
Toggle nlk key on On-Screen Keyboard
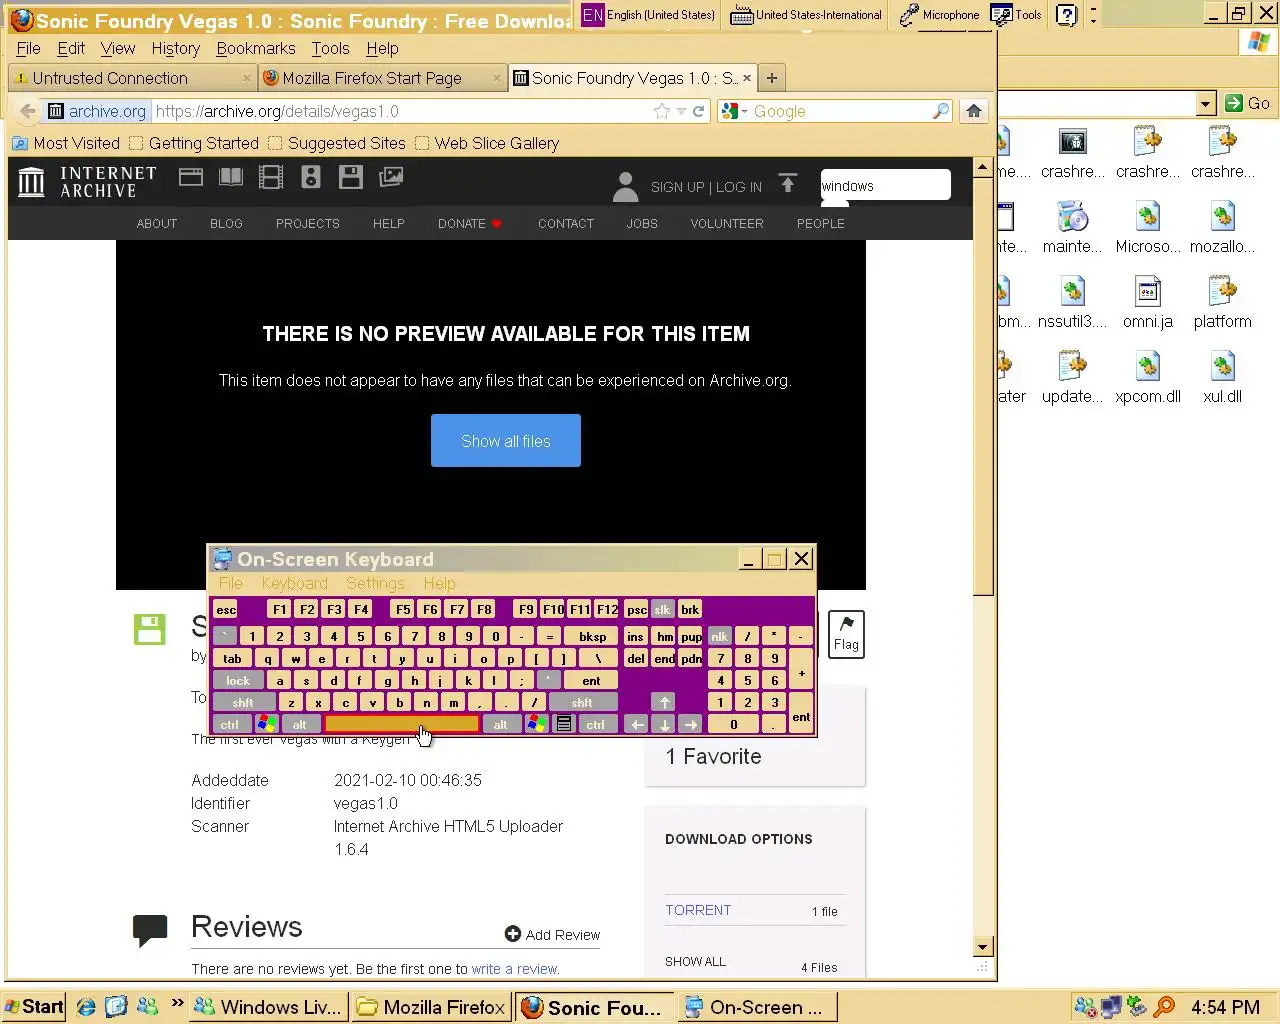719,636
